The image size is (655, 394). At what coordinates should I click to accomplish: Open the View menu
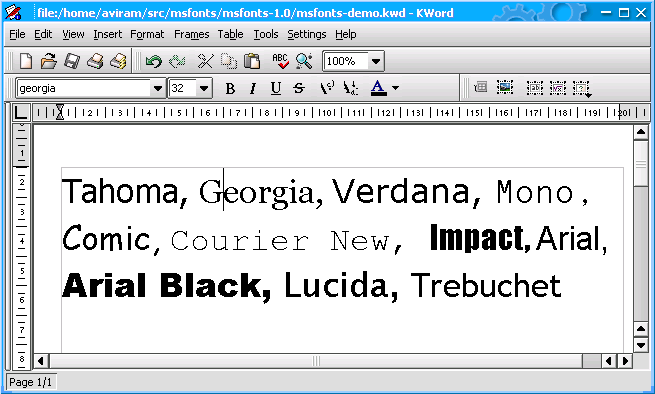(73, 34)
